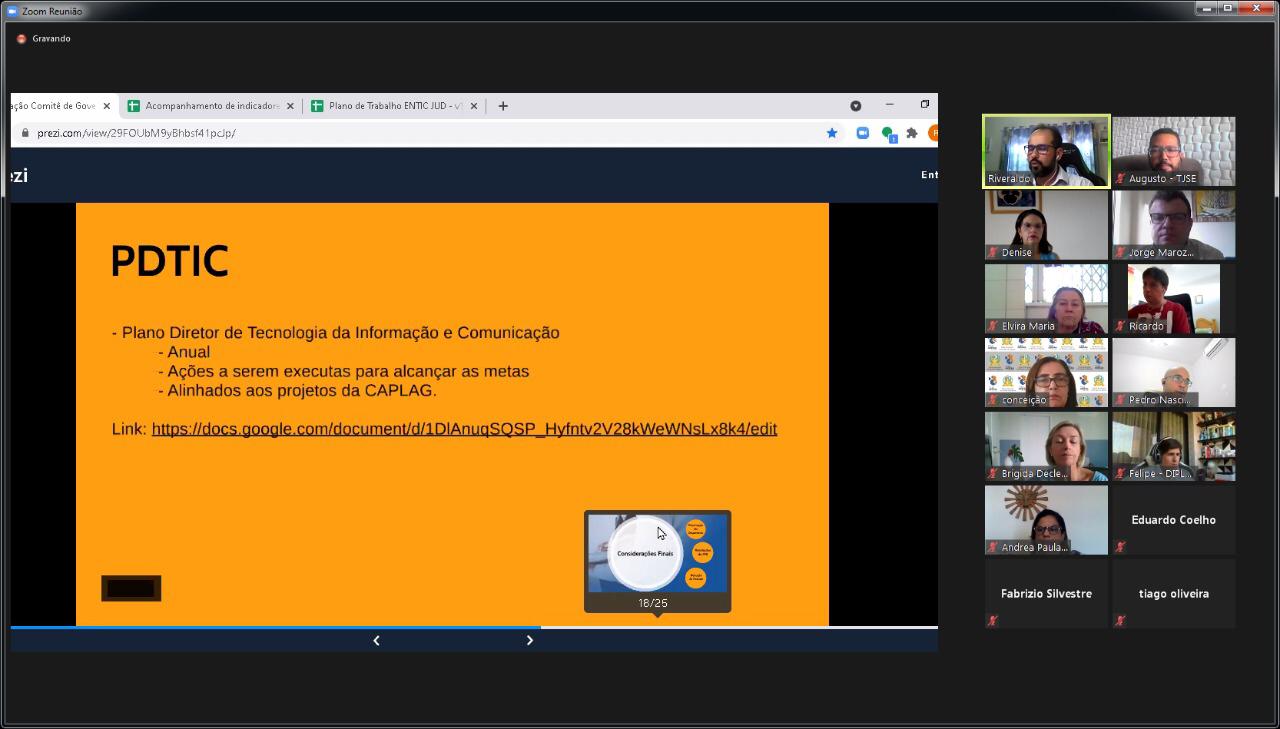The width and height of the screenshot is (1280, 729).
Task: Go to the previous Prezi slide
Action: pyautogui.click(x=376, y=640)
